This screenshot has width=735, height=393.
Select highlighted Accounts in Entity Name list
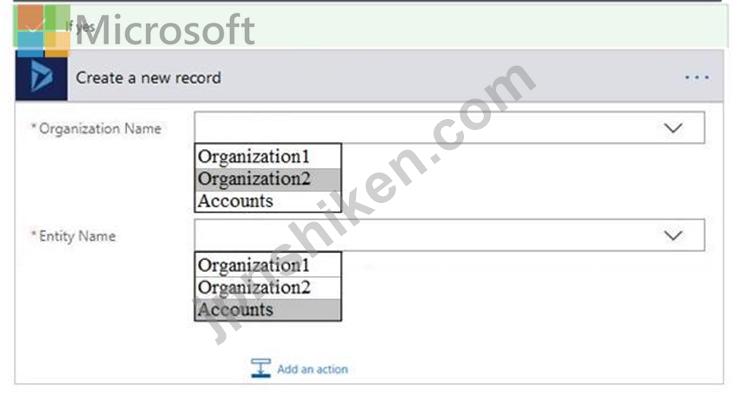(268, 310)
